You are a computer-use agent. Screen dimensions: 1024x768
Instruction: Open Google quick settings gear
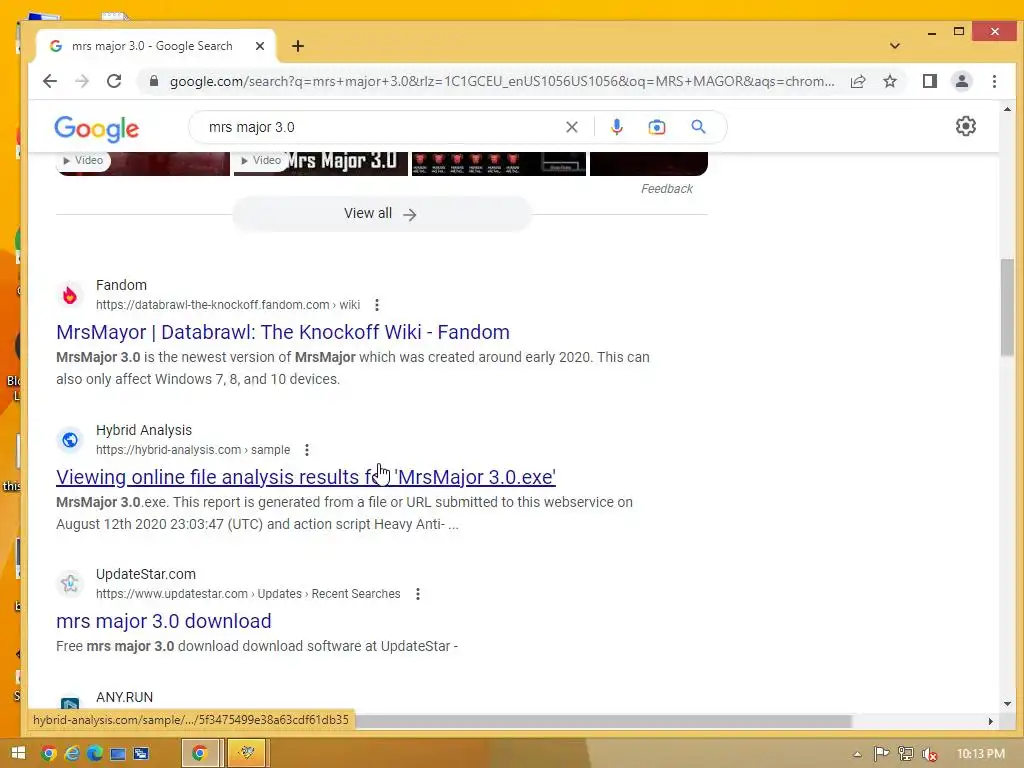(x=966, y=126)
